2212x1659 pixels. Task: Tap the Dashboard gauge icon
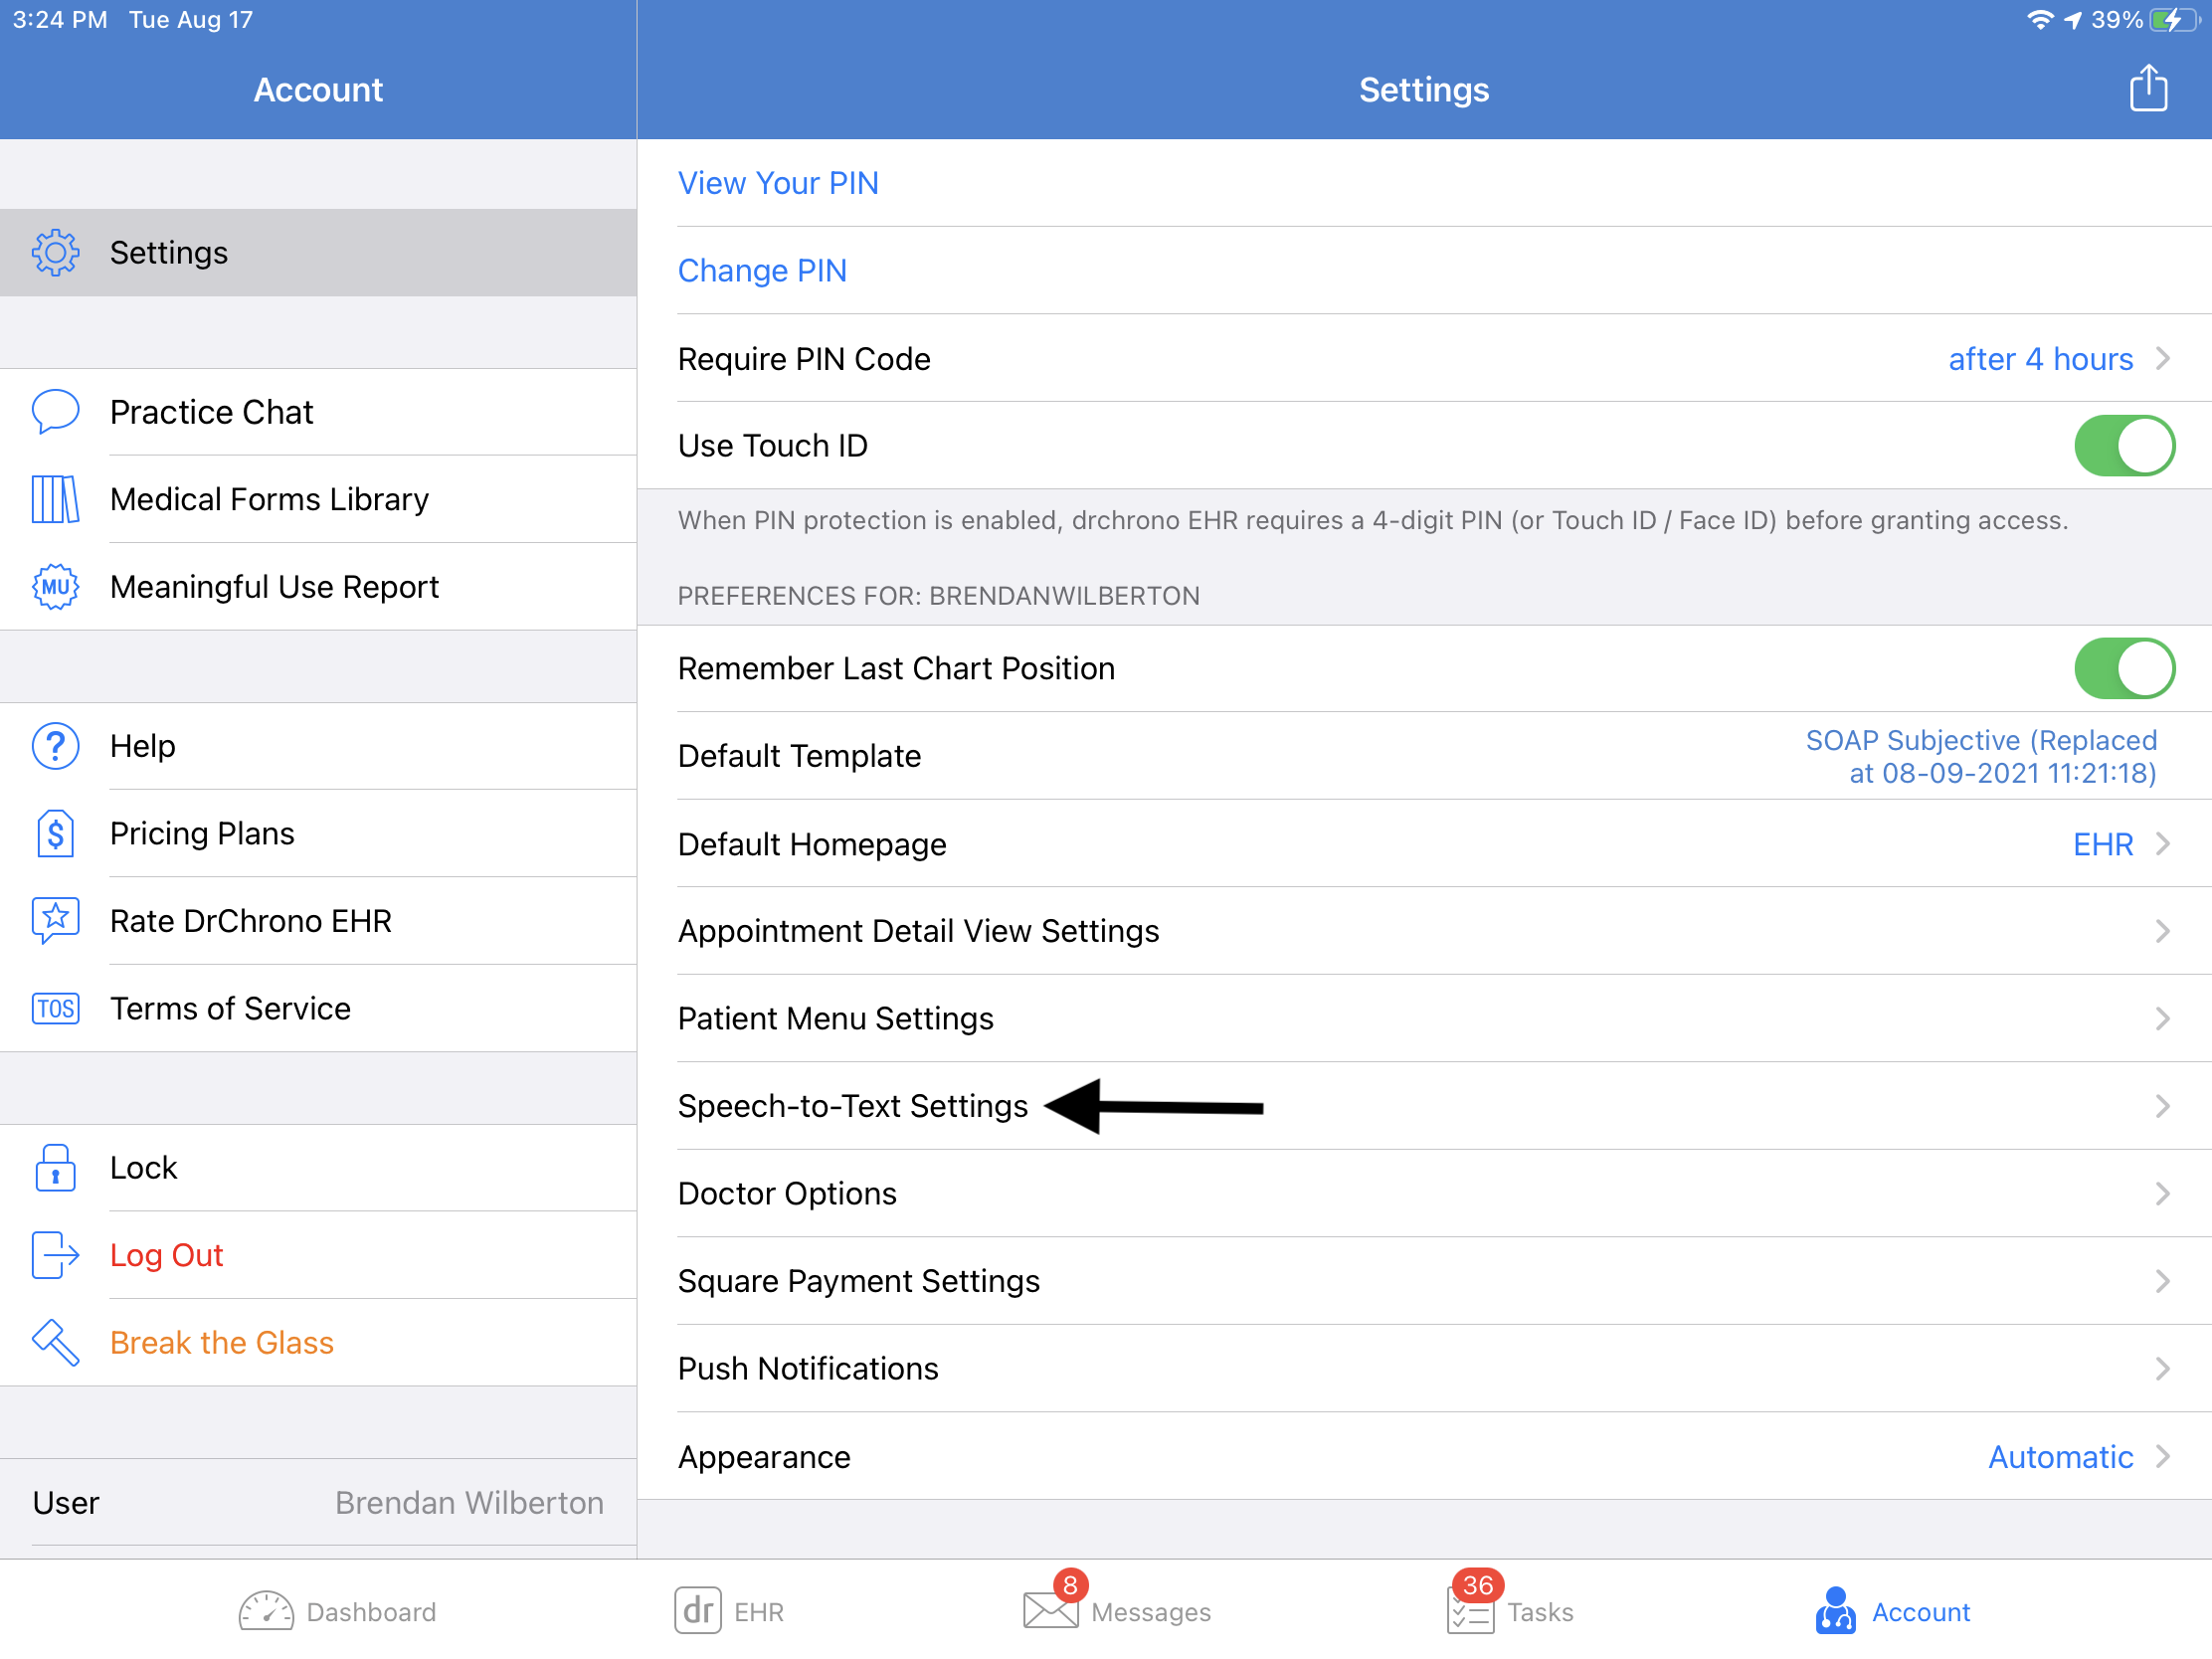tap(266, 1611)
